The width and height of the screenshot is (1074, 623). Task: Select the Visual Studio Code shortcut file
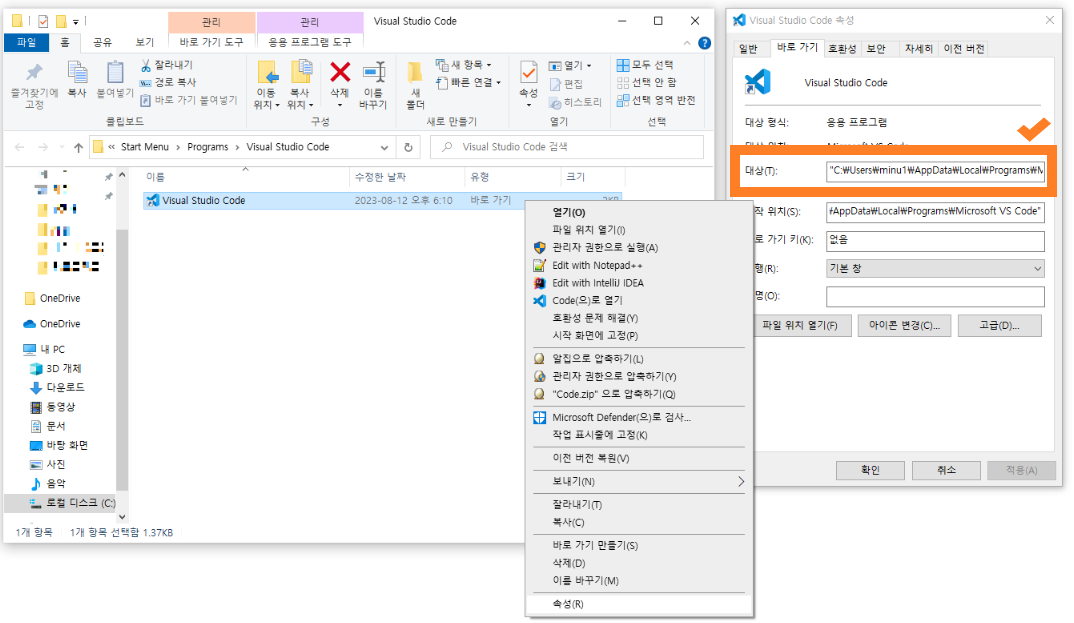382,201
